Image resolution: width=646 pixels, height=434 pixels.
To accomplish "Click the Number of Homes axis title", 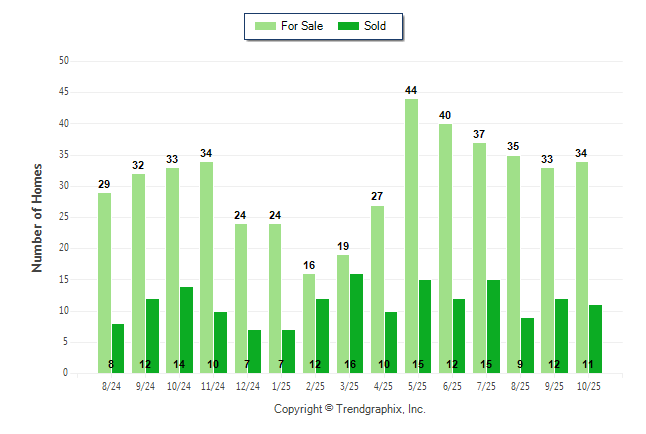I will [x=38, y=217].
